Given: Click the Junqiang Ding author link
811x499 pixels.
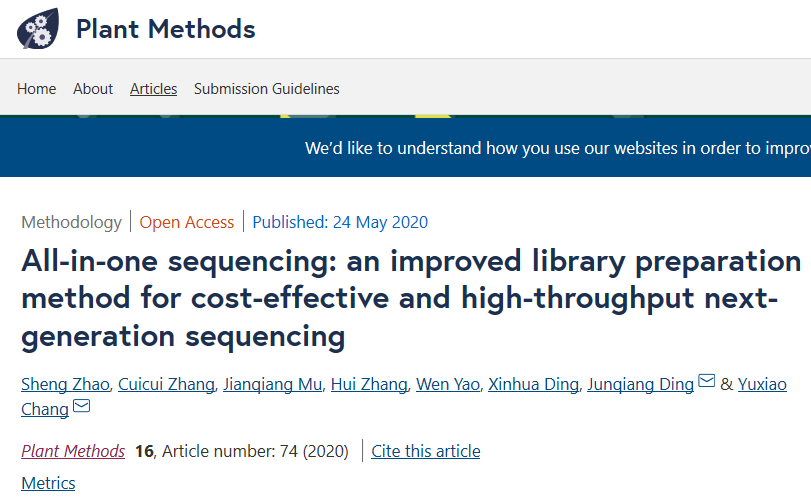Looking at the screenshot, I should [640, 384].
